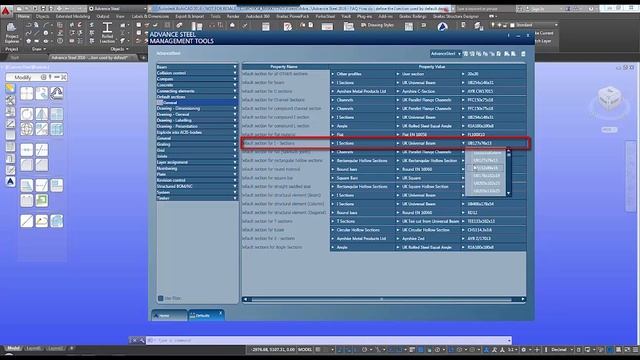Click the Drawing Styles ribbon button
The image size is (640, 360).
(x=378, y=25)
